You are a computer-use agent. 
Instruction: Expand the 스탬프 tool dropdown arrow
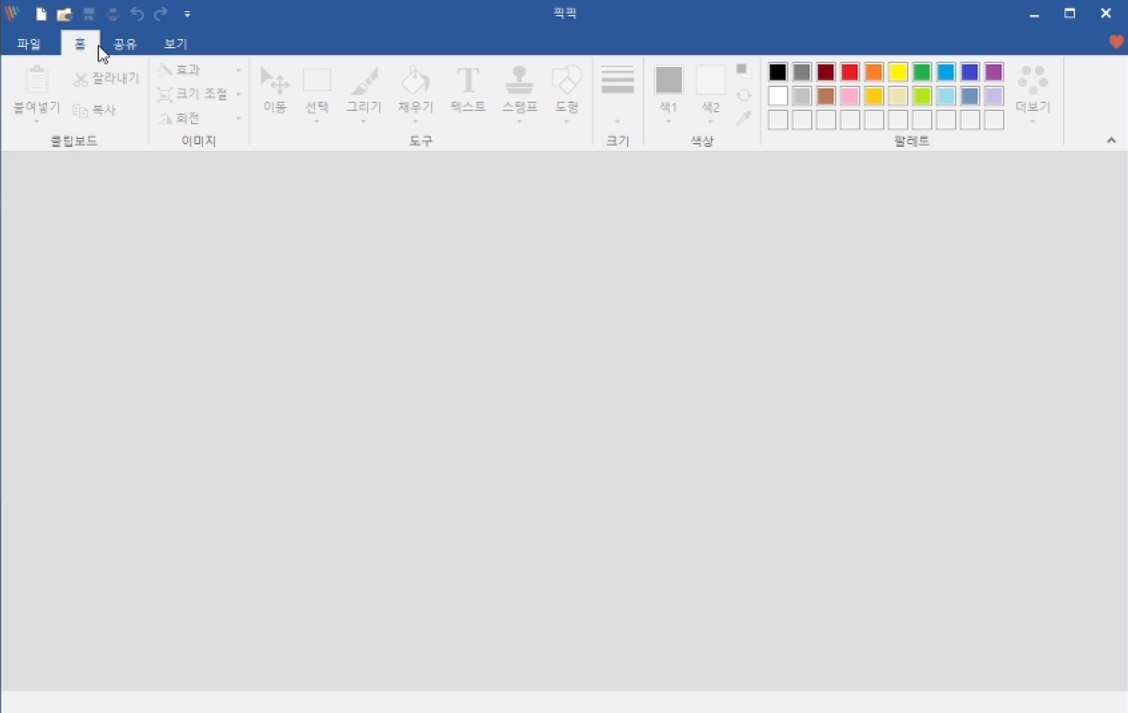click(519, 122)
